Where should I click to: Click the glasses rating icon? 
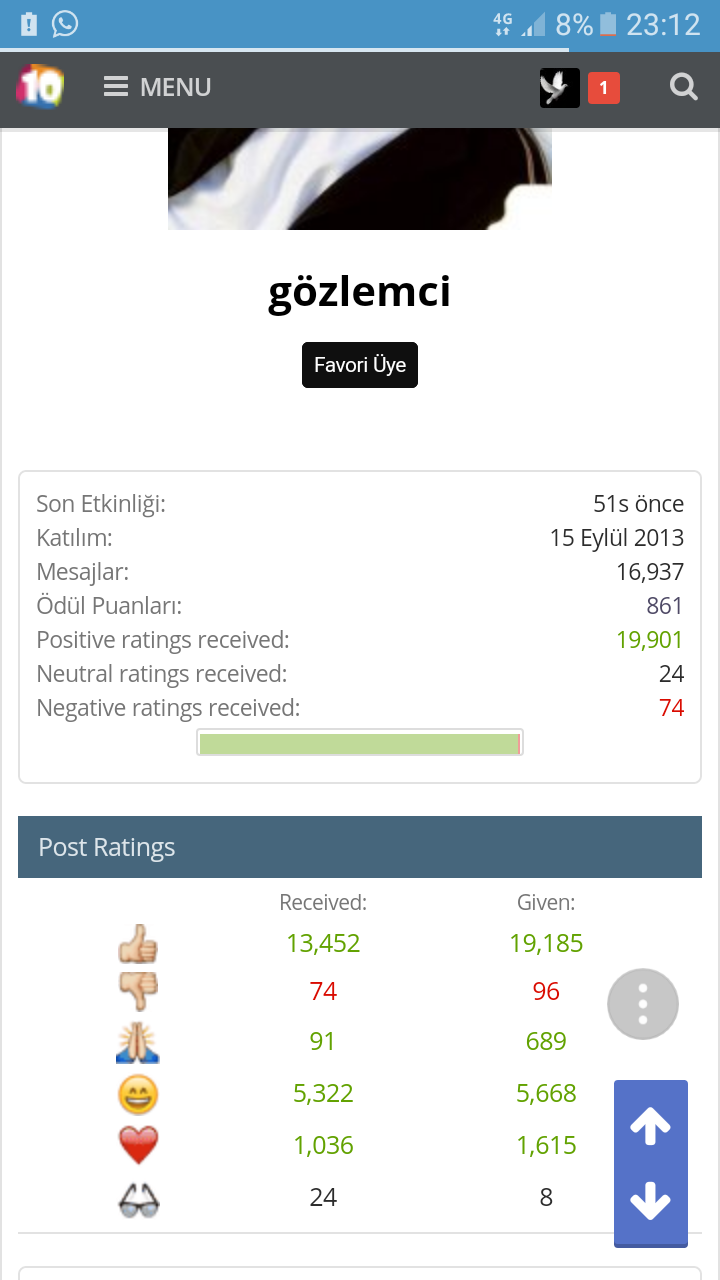click(138, 1198)
